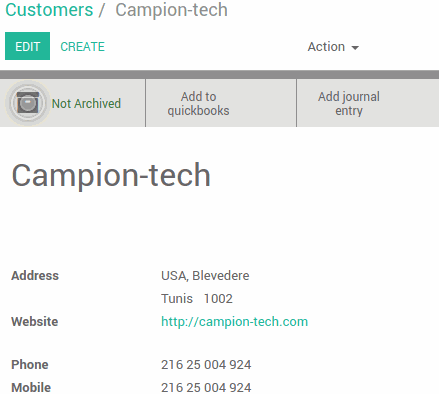This screenshot has height=394, width=439.
Task: Click the Mobile field label
Action: pyautogui.click(x=31, y=388)
